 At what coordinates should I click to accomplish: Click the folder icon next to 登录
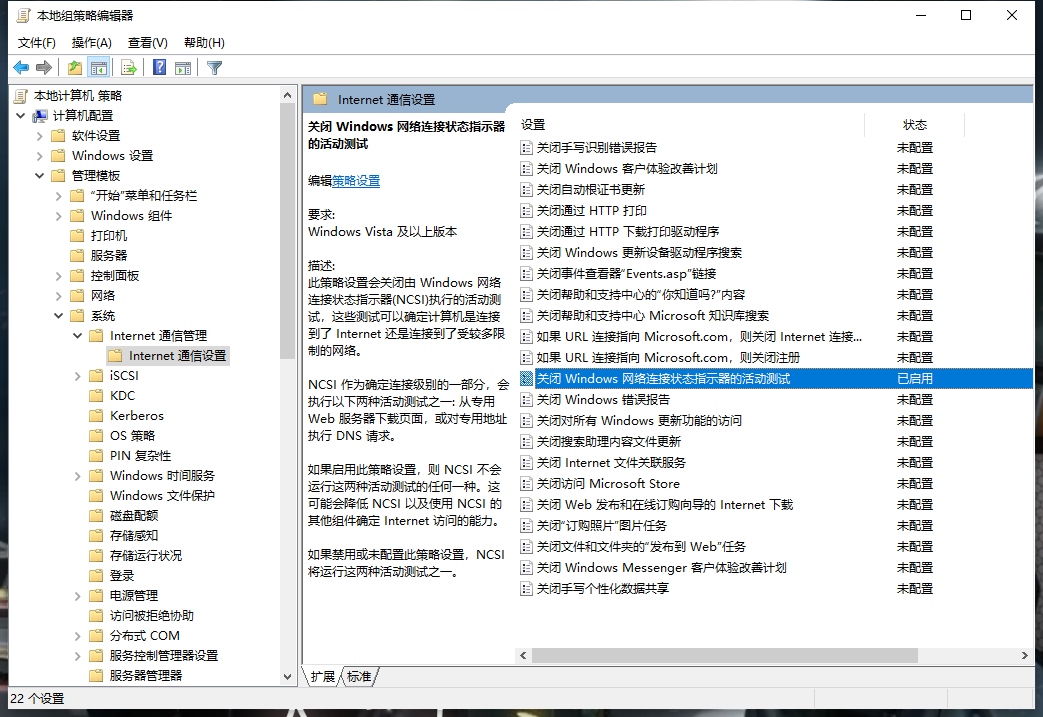click(x=96, y=575)
